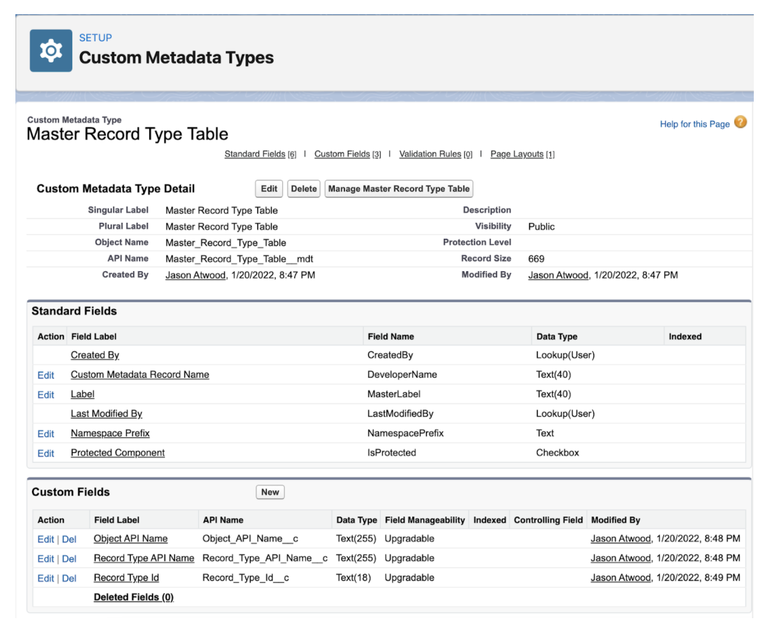Open the Record Type API Name link
Image resolution: width=768 pixels, height=630 pixels.
(144, 558)
